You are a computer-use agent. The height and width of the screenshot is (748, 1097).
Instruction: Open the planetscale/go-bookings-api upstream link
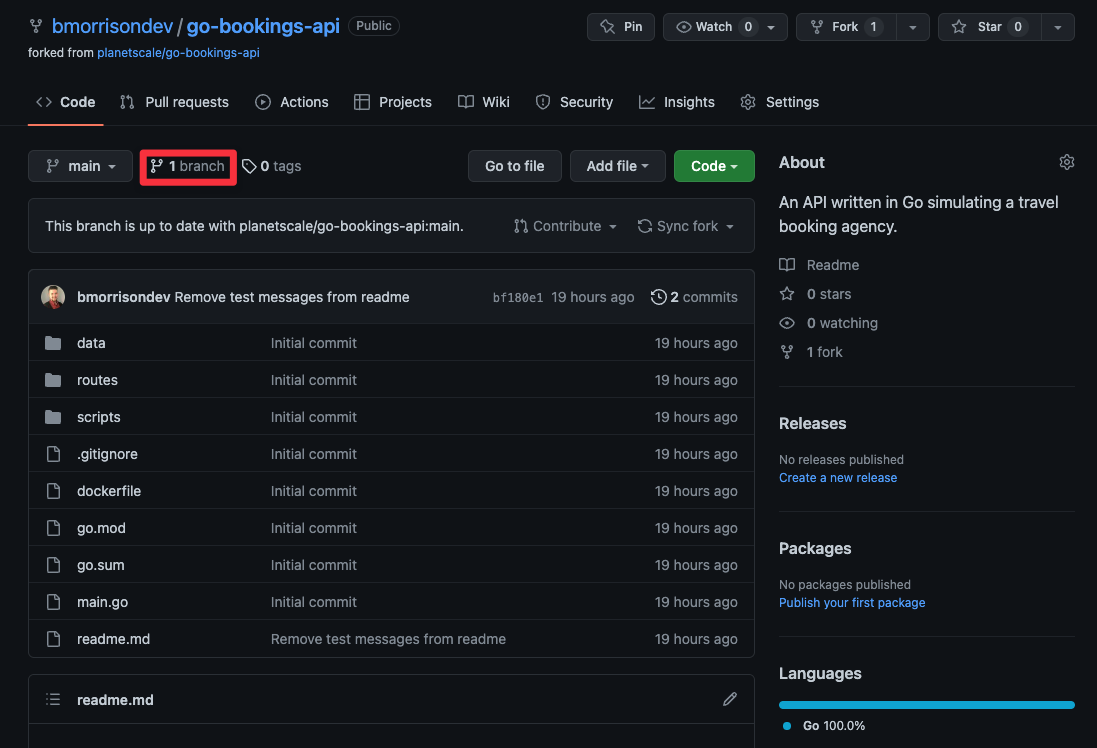pos(178,52)
